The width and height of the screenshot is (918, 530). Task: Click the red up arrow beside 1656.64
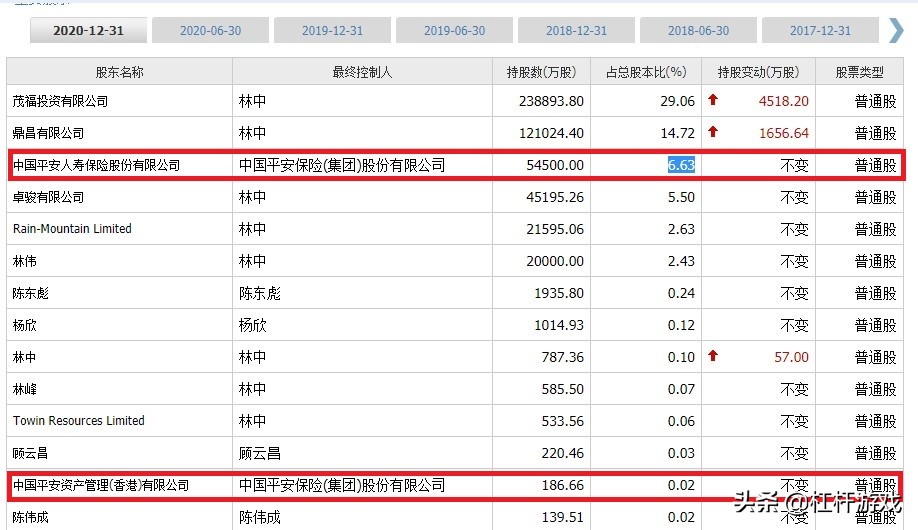(713, 132)
